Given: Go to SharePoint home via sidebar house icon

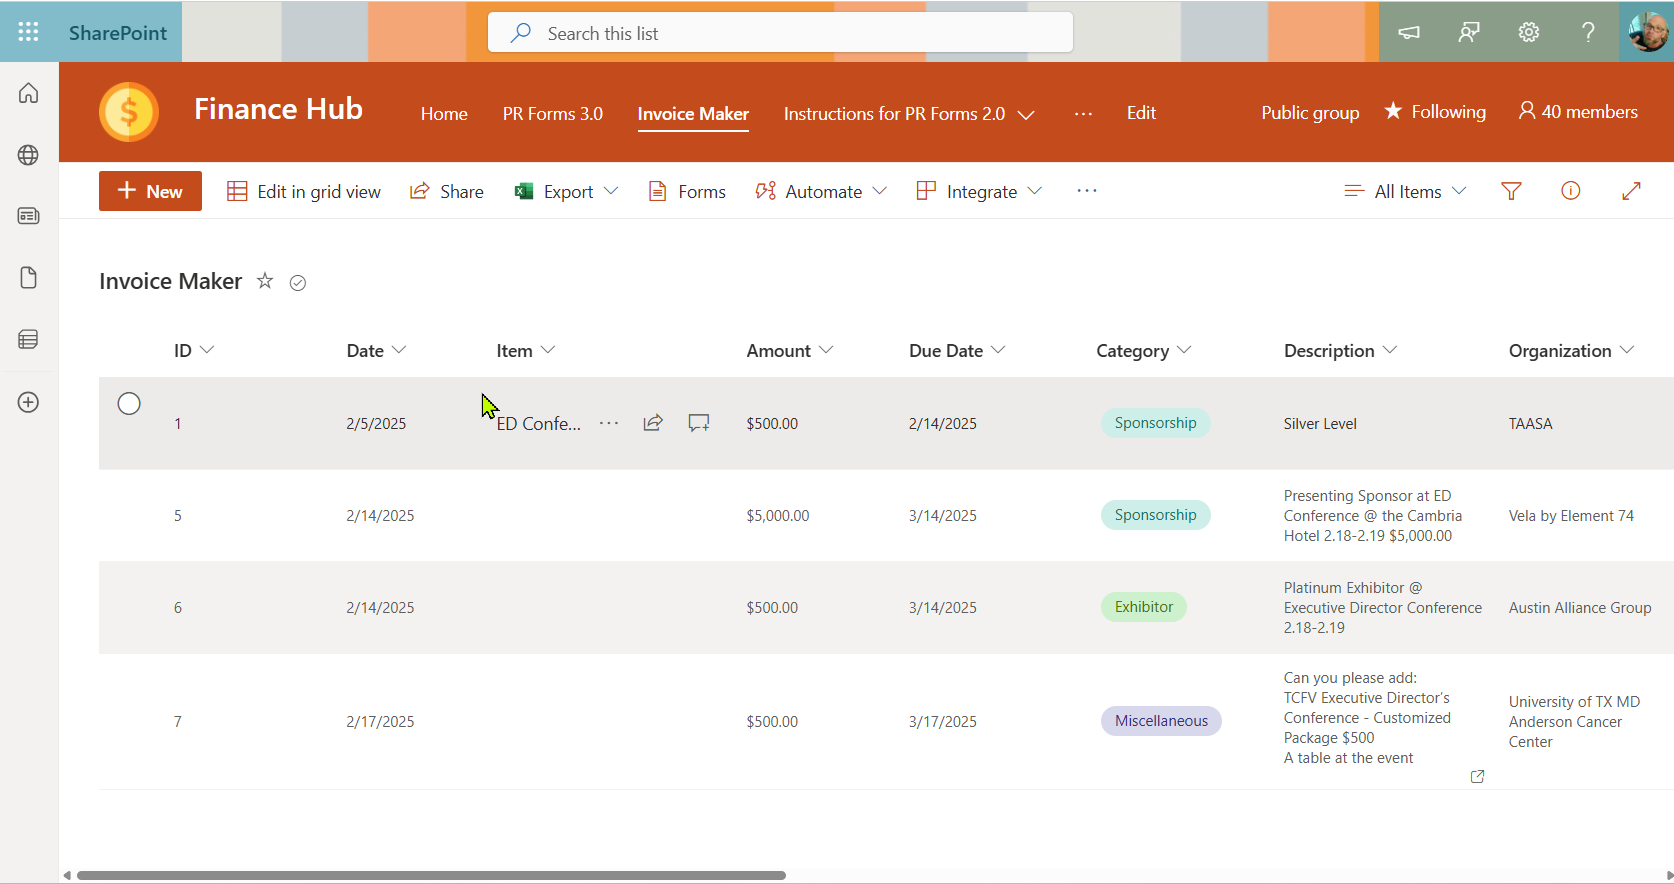Looking at the screenshot, I should pos(29,93).
